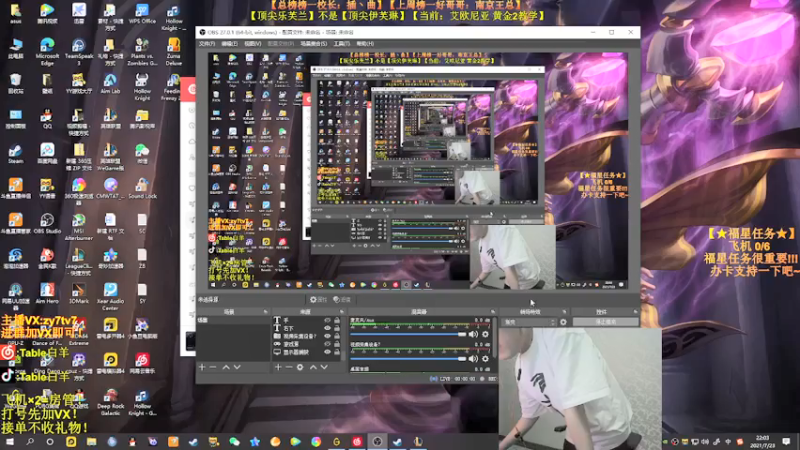
Task: Select the Deep Rock Galactic desktop icon
Action: coord(110,403)
